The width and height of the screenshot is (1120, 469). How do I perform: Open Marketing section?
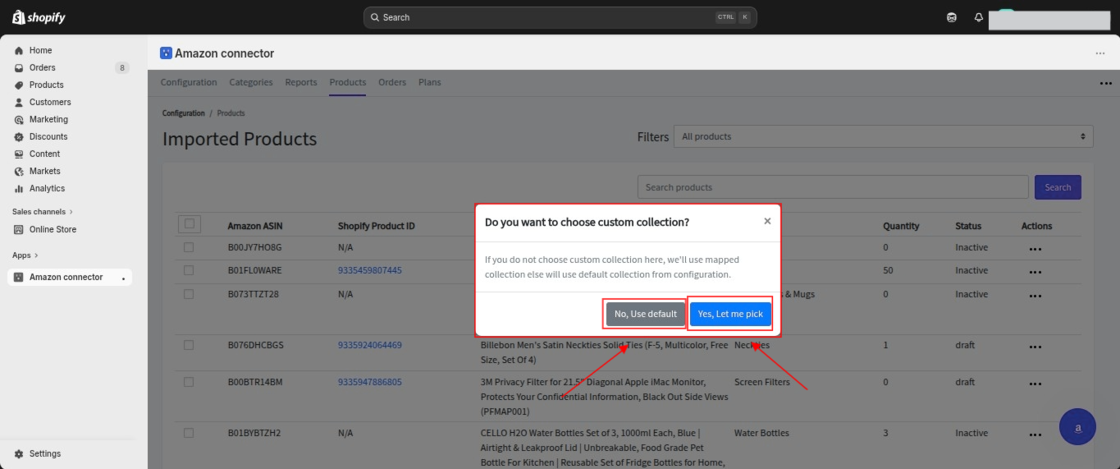click(x=49, y=119)
